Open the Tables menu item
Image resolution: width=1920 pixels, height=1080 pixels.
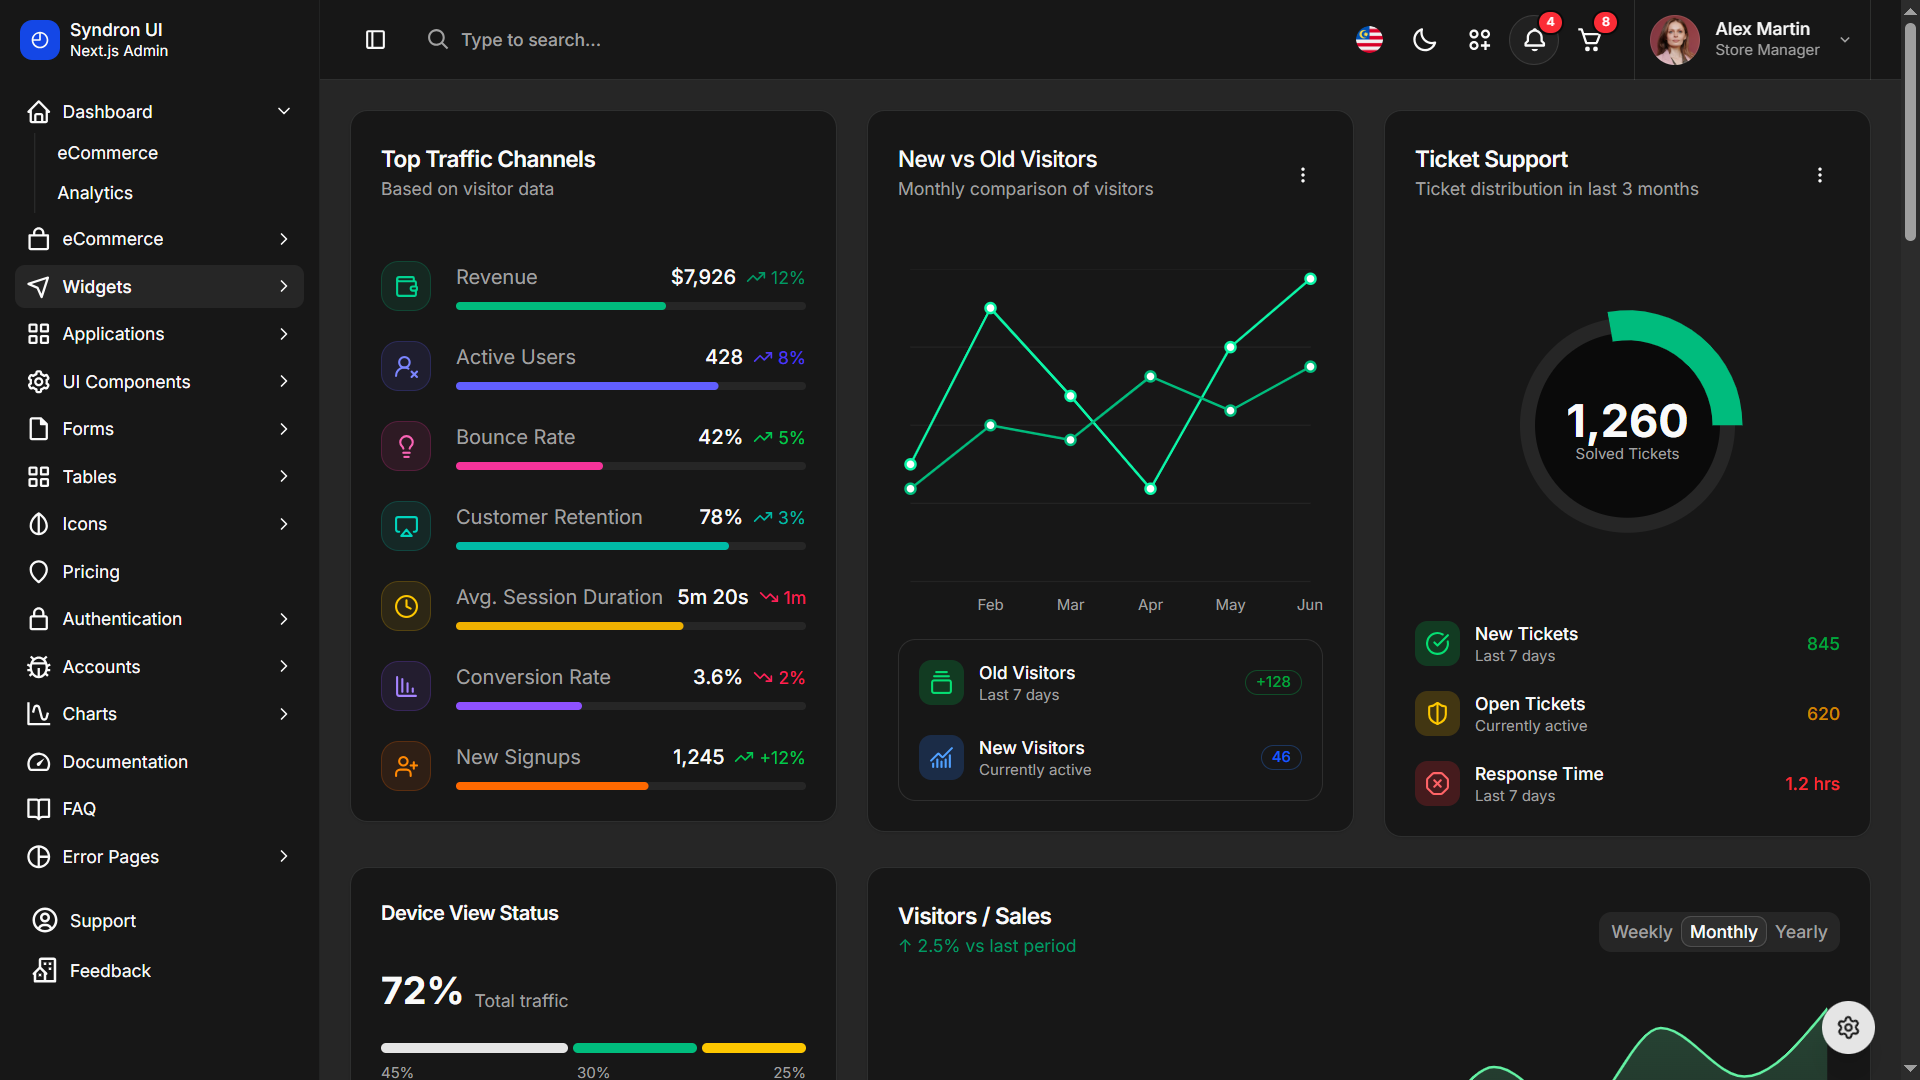pyautogui.click(x=159, y=477)
